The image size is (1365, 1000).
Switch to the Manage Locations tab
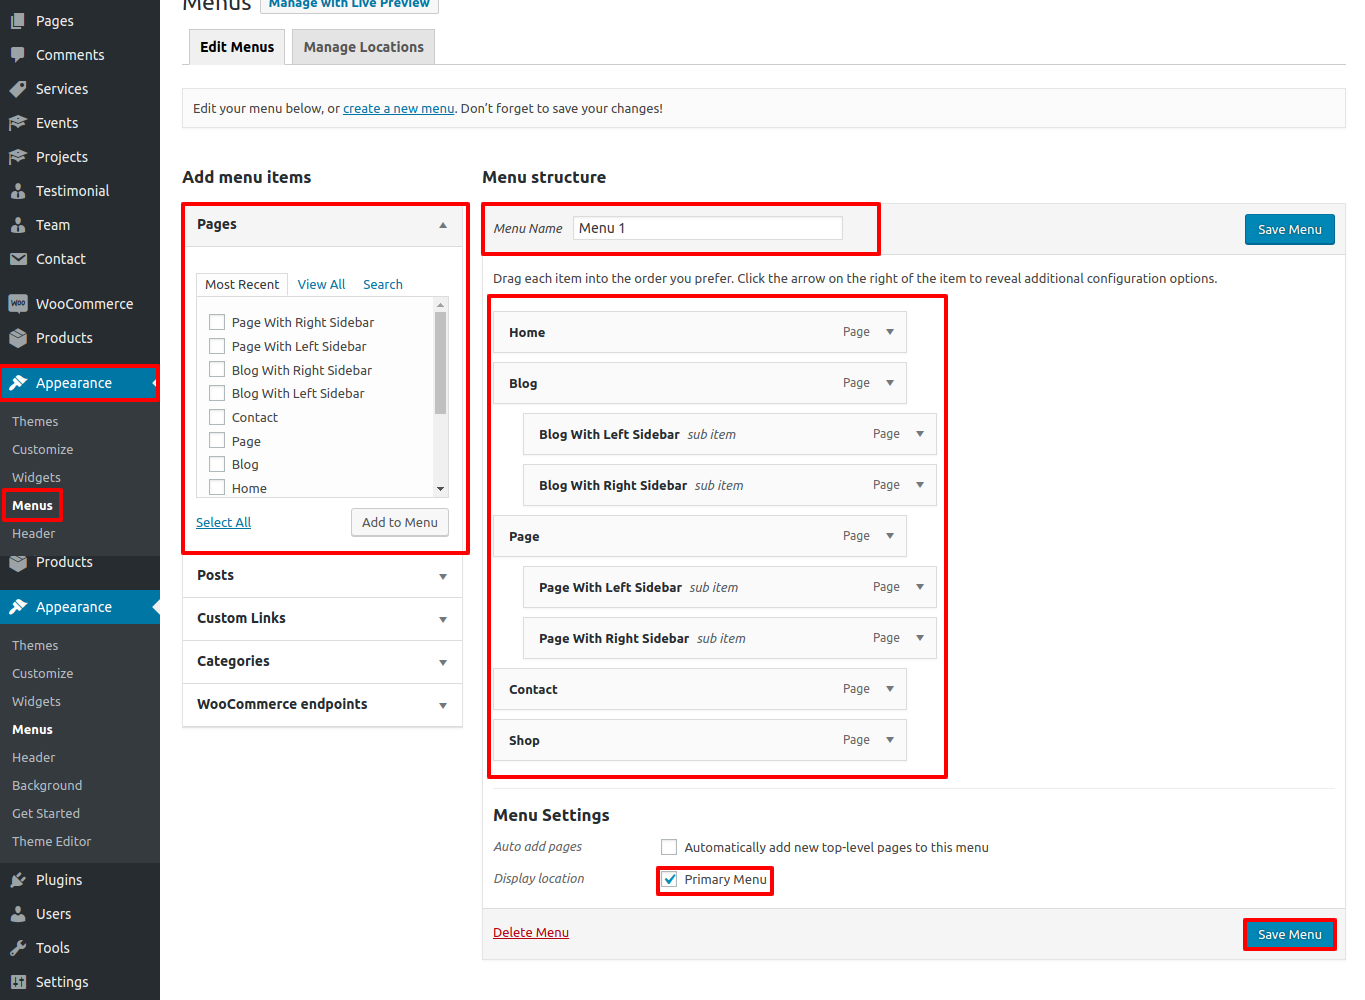(x=364, y=47)
